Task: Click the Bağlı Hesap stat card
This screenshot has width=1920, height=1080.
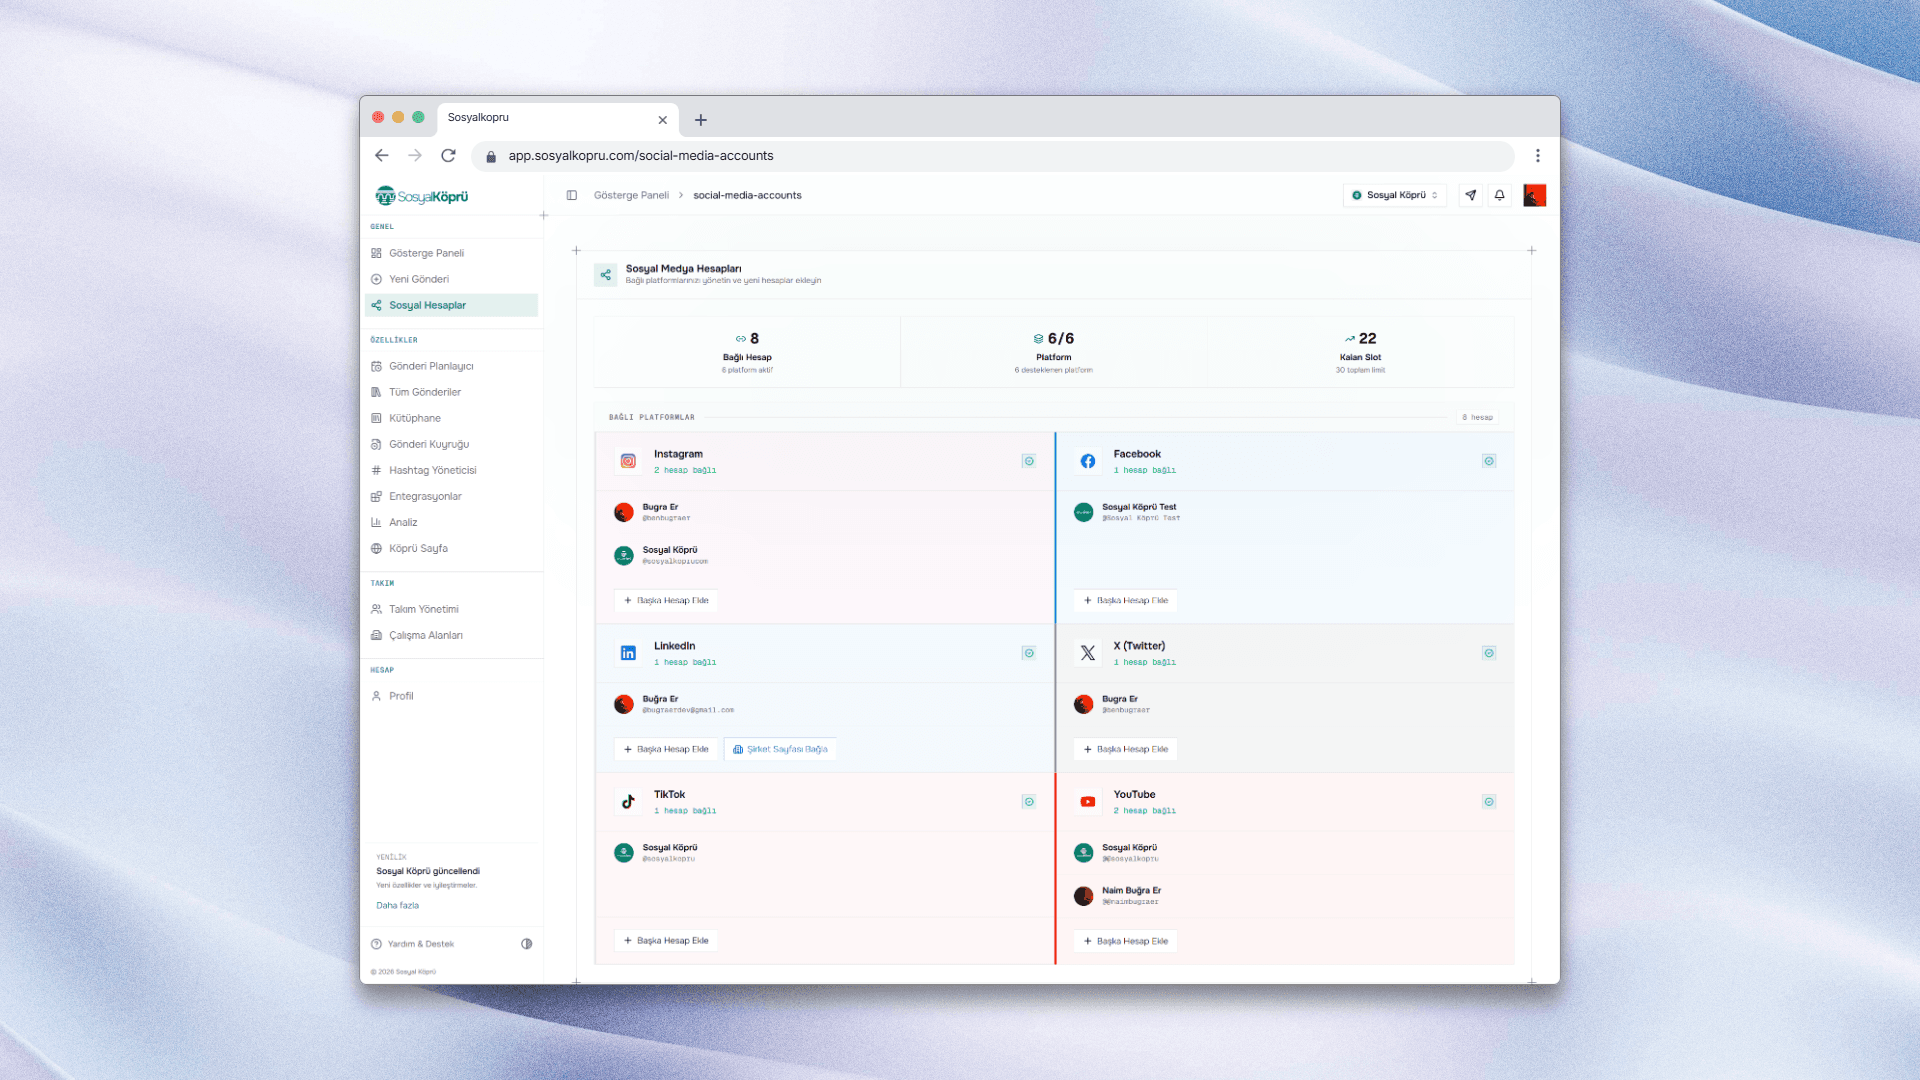Action: pos(747,353)
